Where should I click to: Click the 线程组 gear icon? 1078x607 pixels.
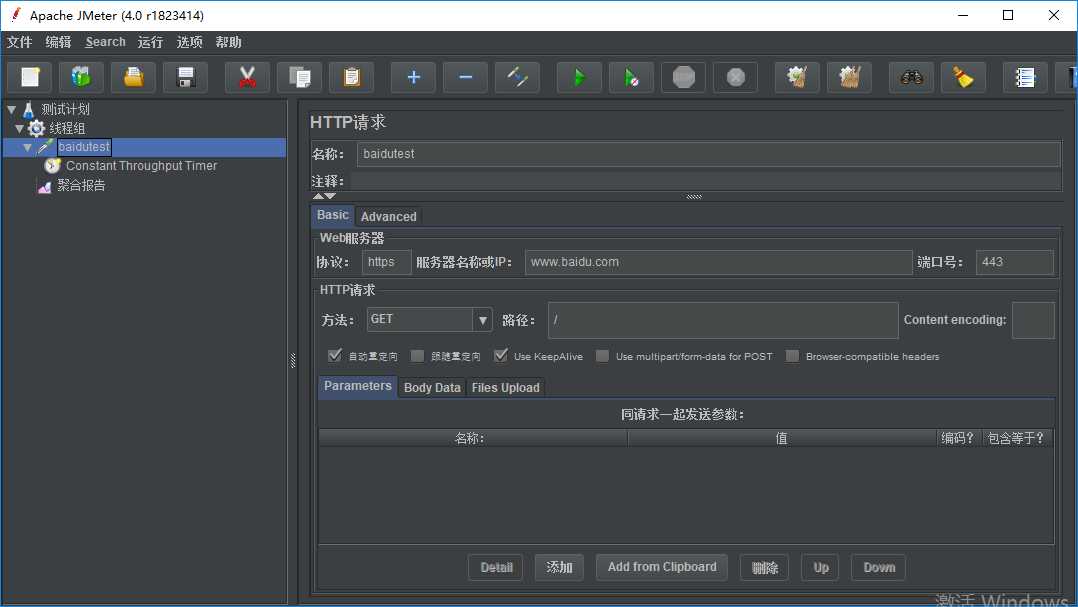coord(36,128)
